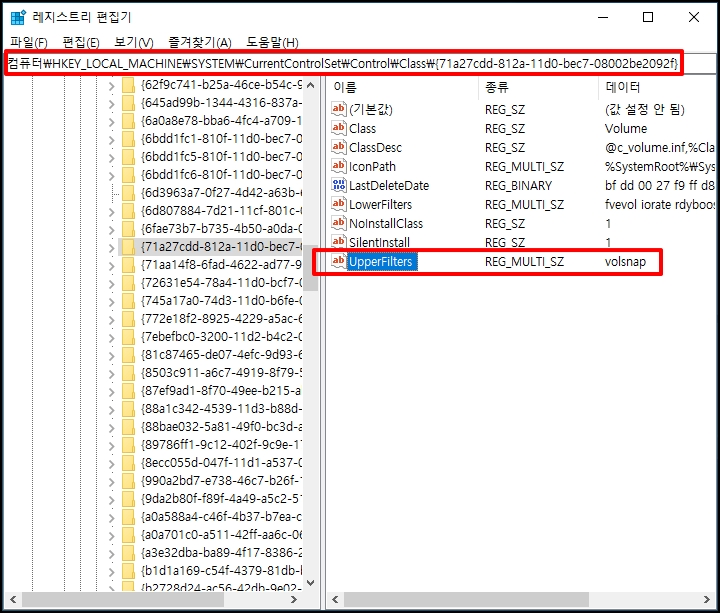Open the 즐겨찾기(A) menu
Viewport: 720px width, 613px height.
[x=200, y=42]
